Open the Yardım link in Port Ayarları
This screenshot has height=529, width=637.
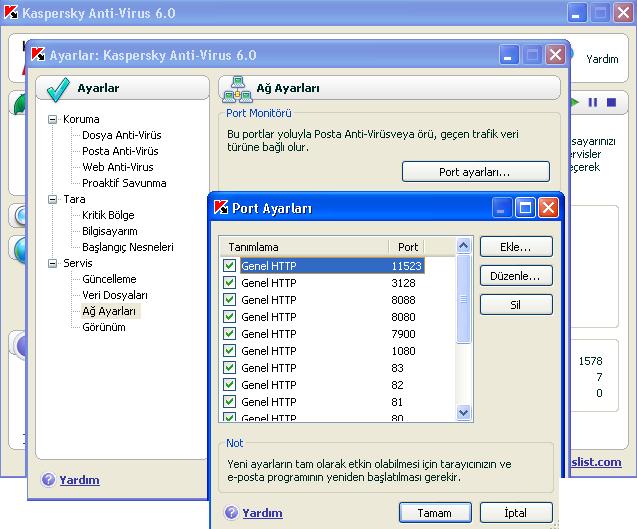point(262,512)
